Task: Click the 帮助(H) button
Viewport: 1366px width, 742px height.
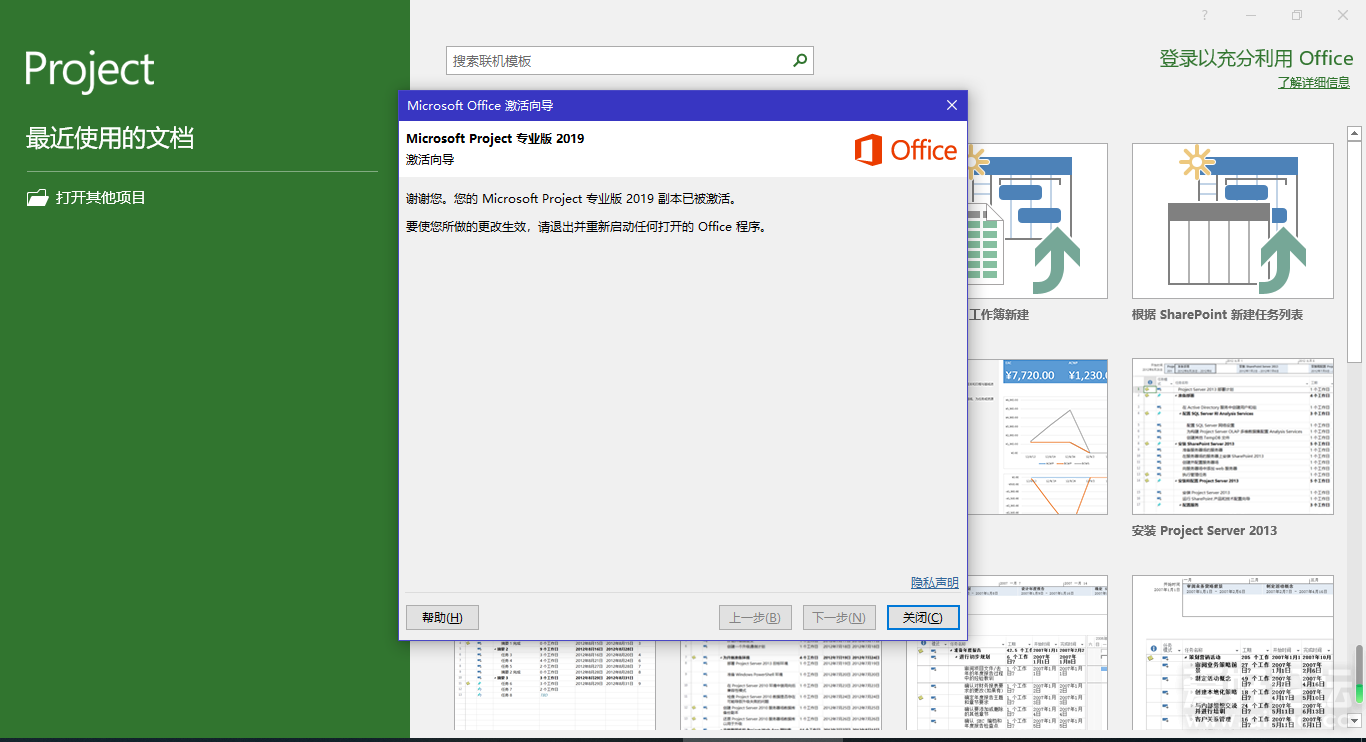Action: pos(442,618)
